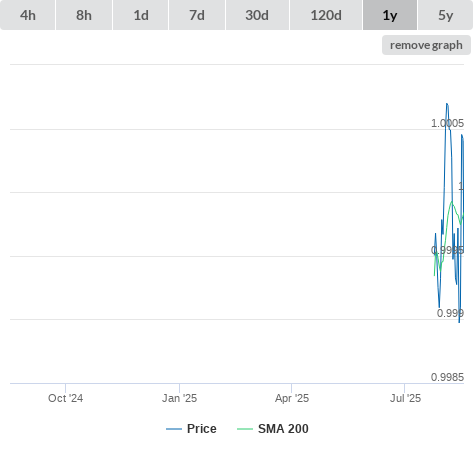
Task: Switch chart to 30d range
Action: (x=257, y=15)
